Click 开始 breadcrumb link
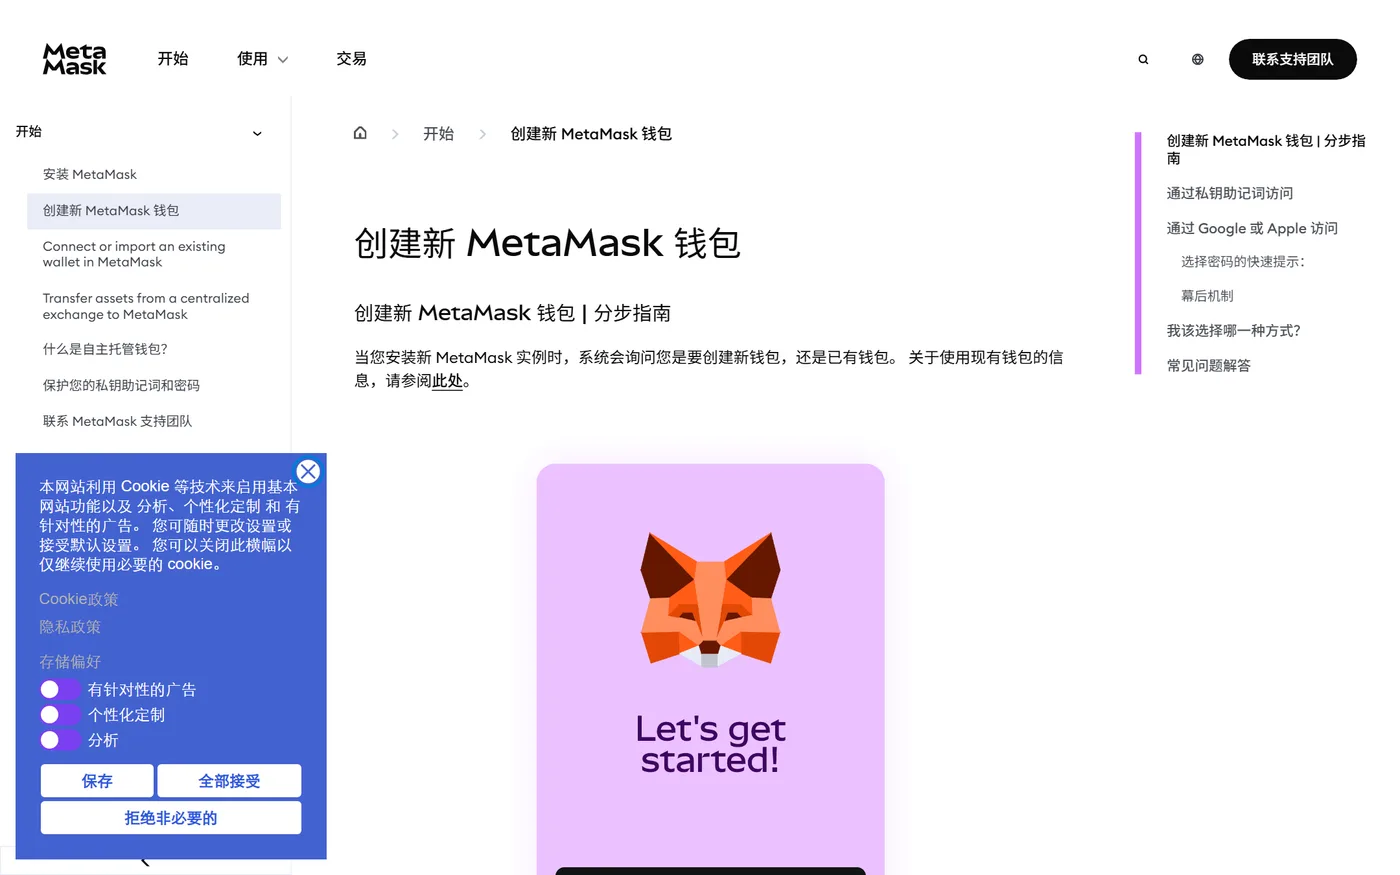The width and height of the screenshot is (1400, 875). pos(438,134)
